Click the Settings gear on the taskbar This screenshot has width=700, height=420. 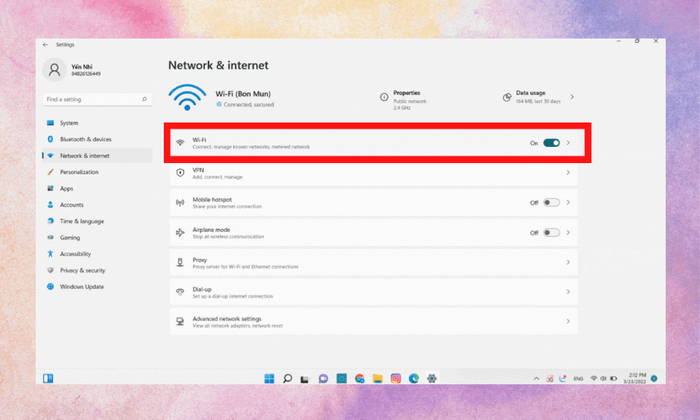pos(432,378)
